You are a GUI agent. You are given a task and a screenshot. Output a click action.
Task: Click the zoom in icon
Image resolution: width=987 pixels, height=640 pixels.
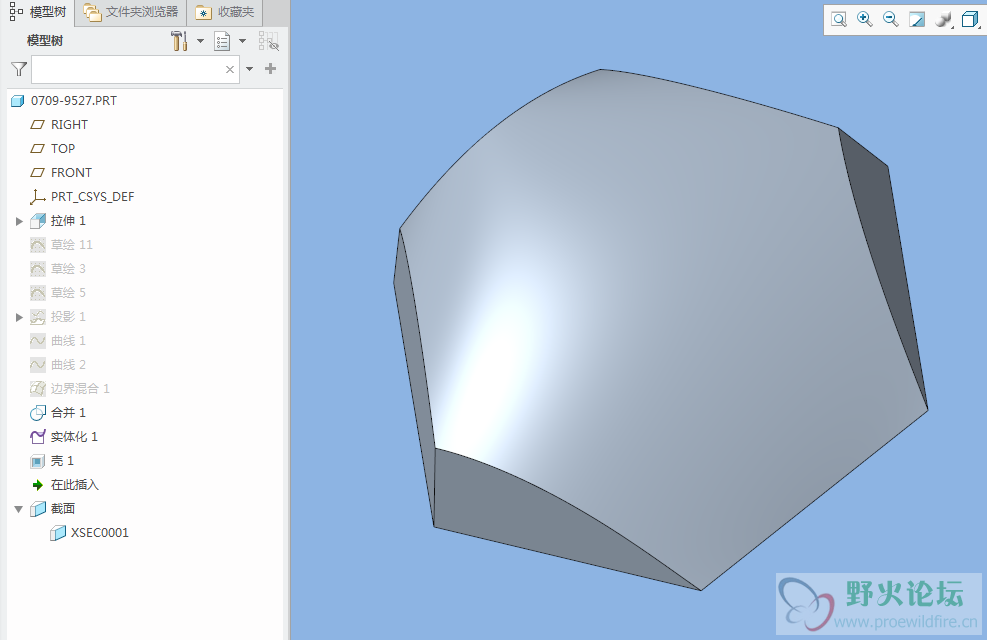pos(865,20)
